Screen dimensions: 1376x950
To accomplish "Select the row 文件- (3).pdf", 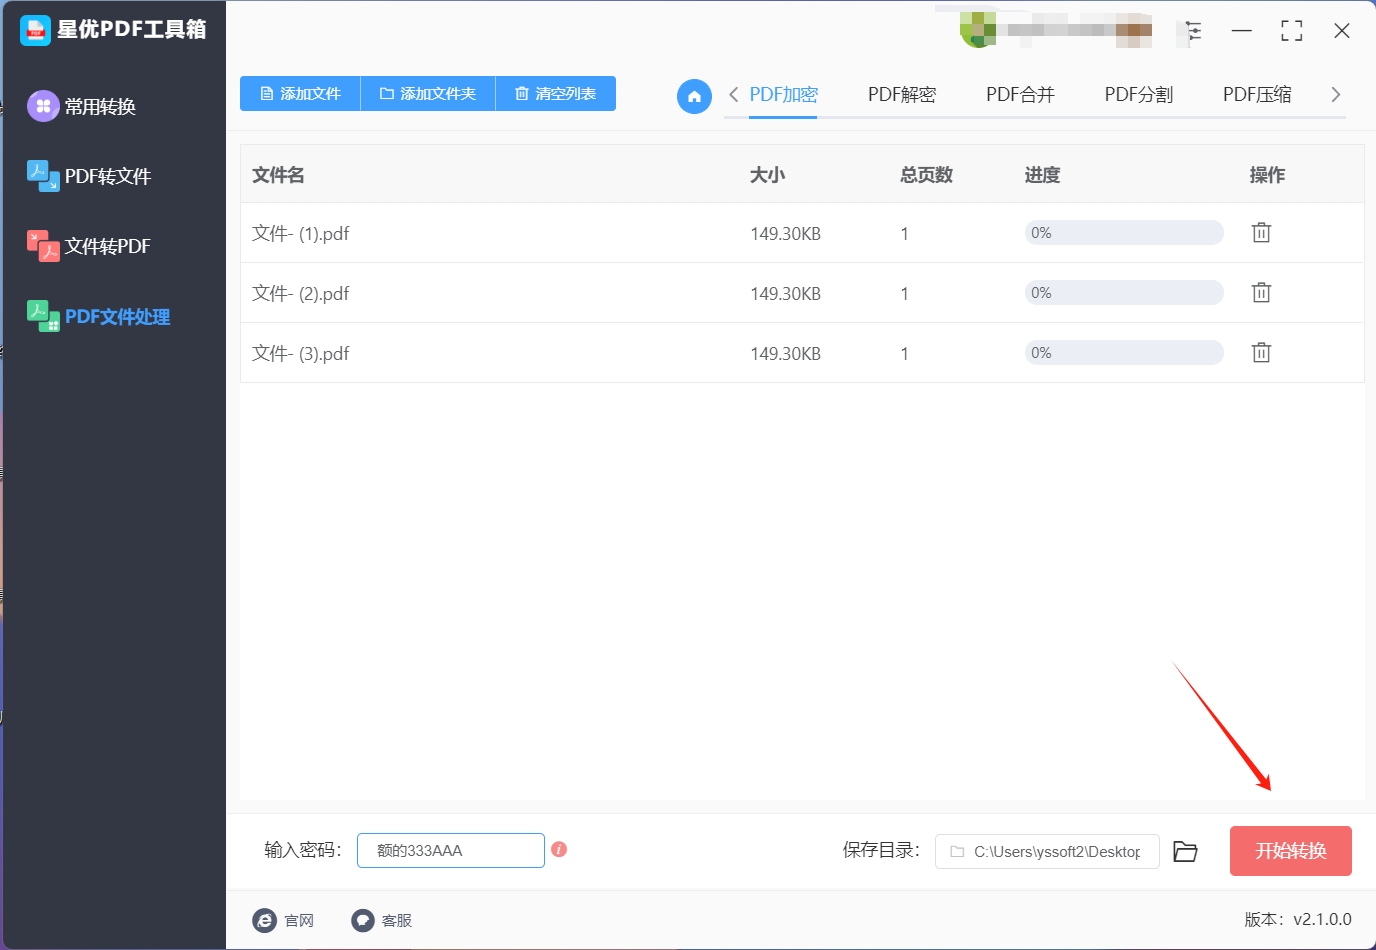I will [x=802, y=353].
